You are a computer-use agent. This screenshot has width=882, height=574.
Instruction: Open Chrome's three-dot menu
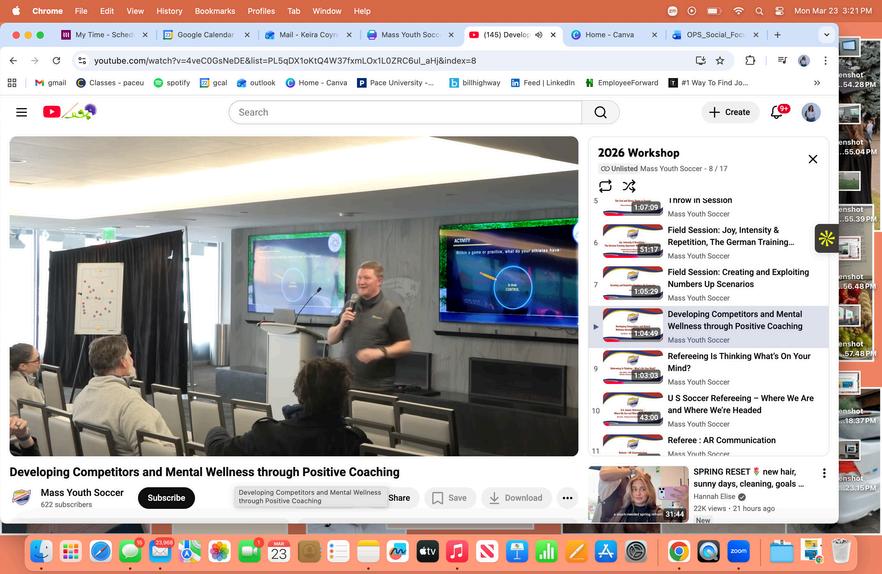point(825,60)
